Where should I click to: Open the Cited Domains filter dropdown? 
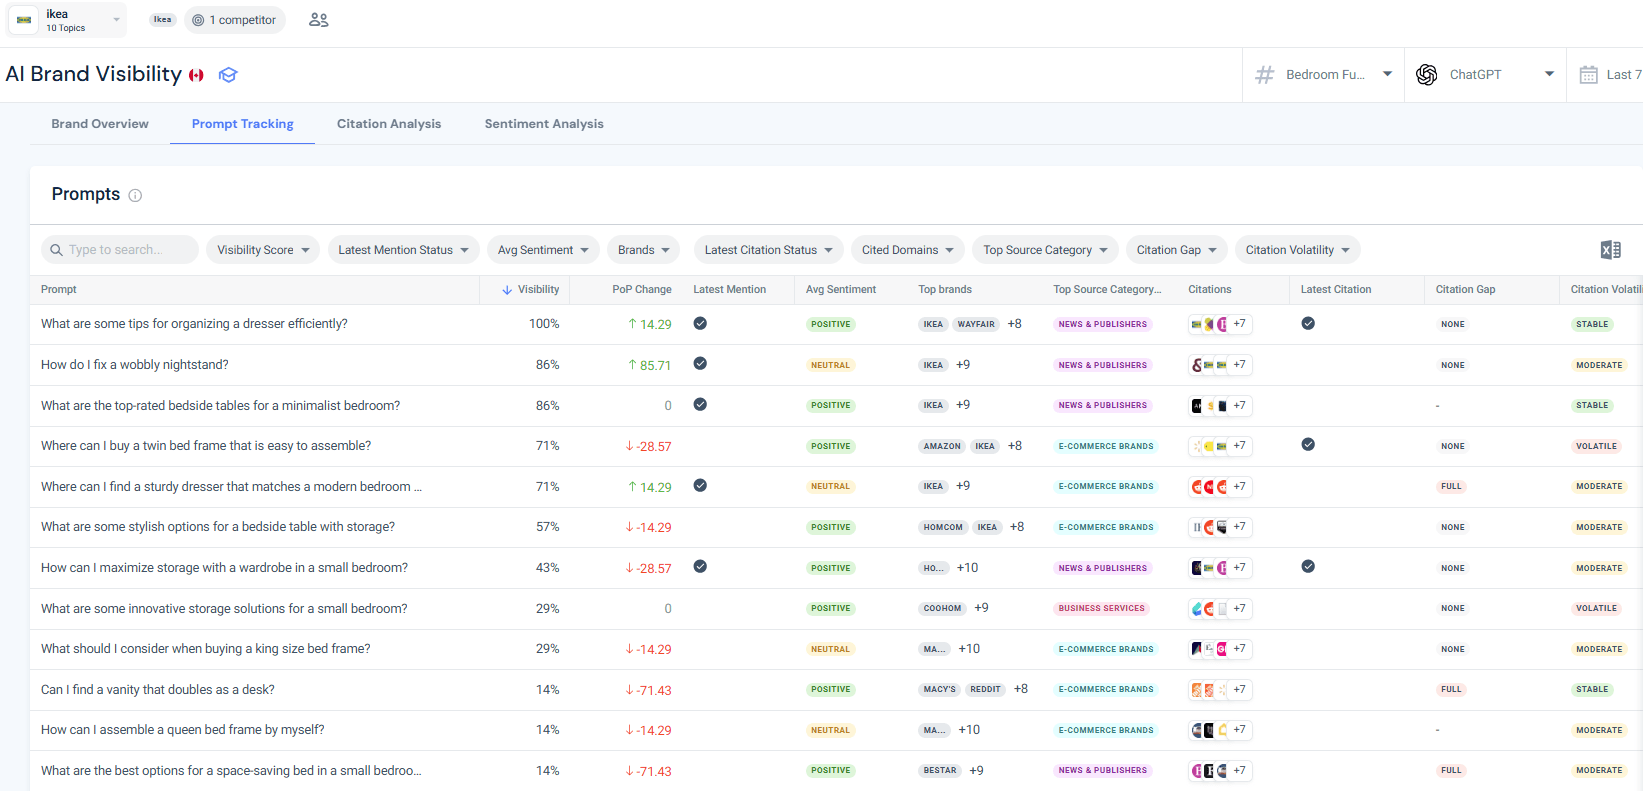[x=908, y=250]
